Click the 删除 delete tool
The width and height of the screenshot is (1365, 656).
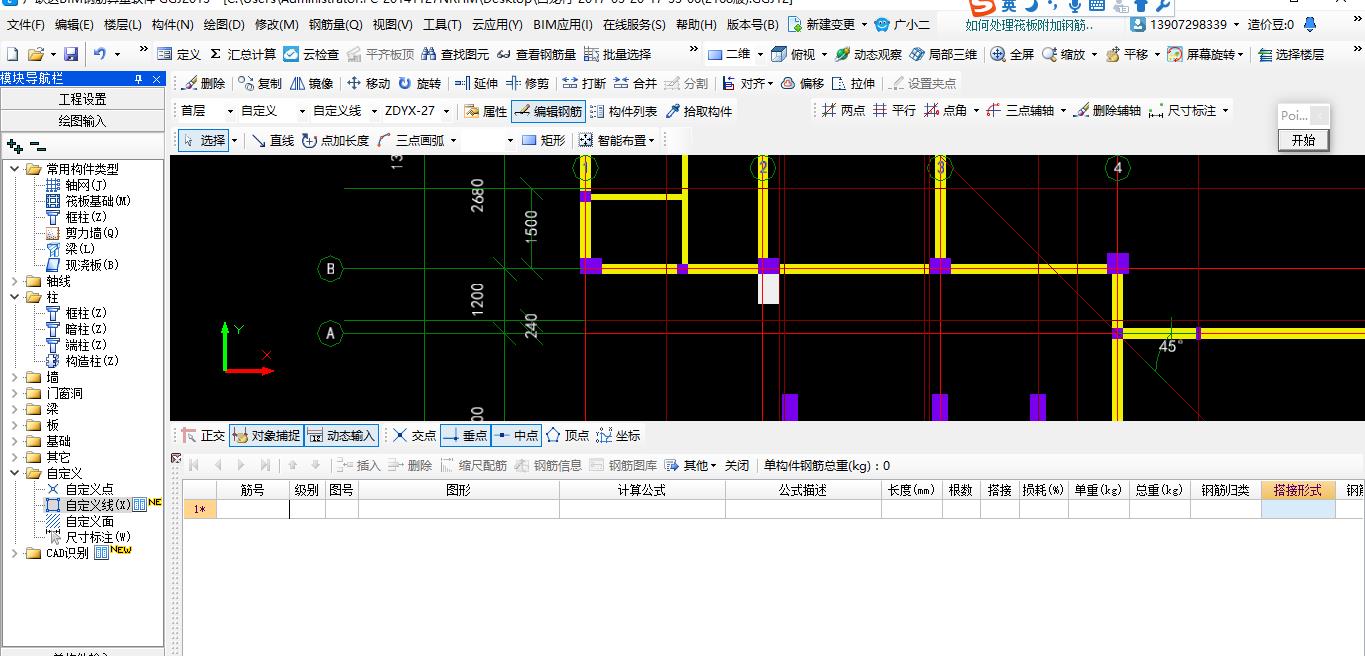point(203,83)
